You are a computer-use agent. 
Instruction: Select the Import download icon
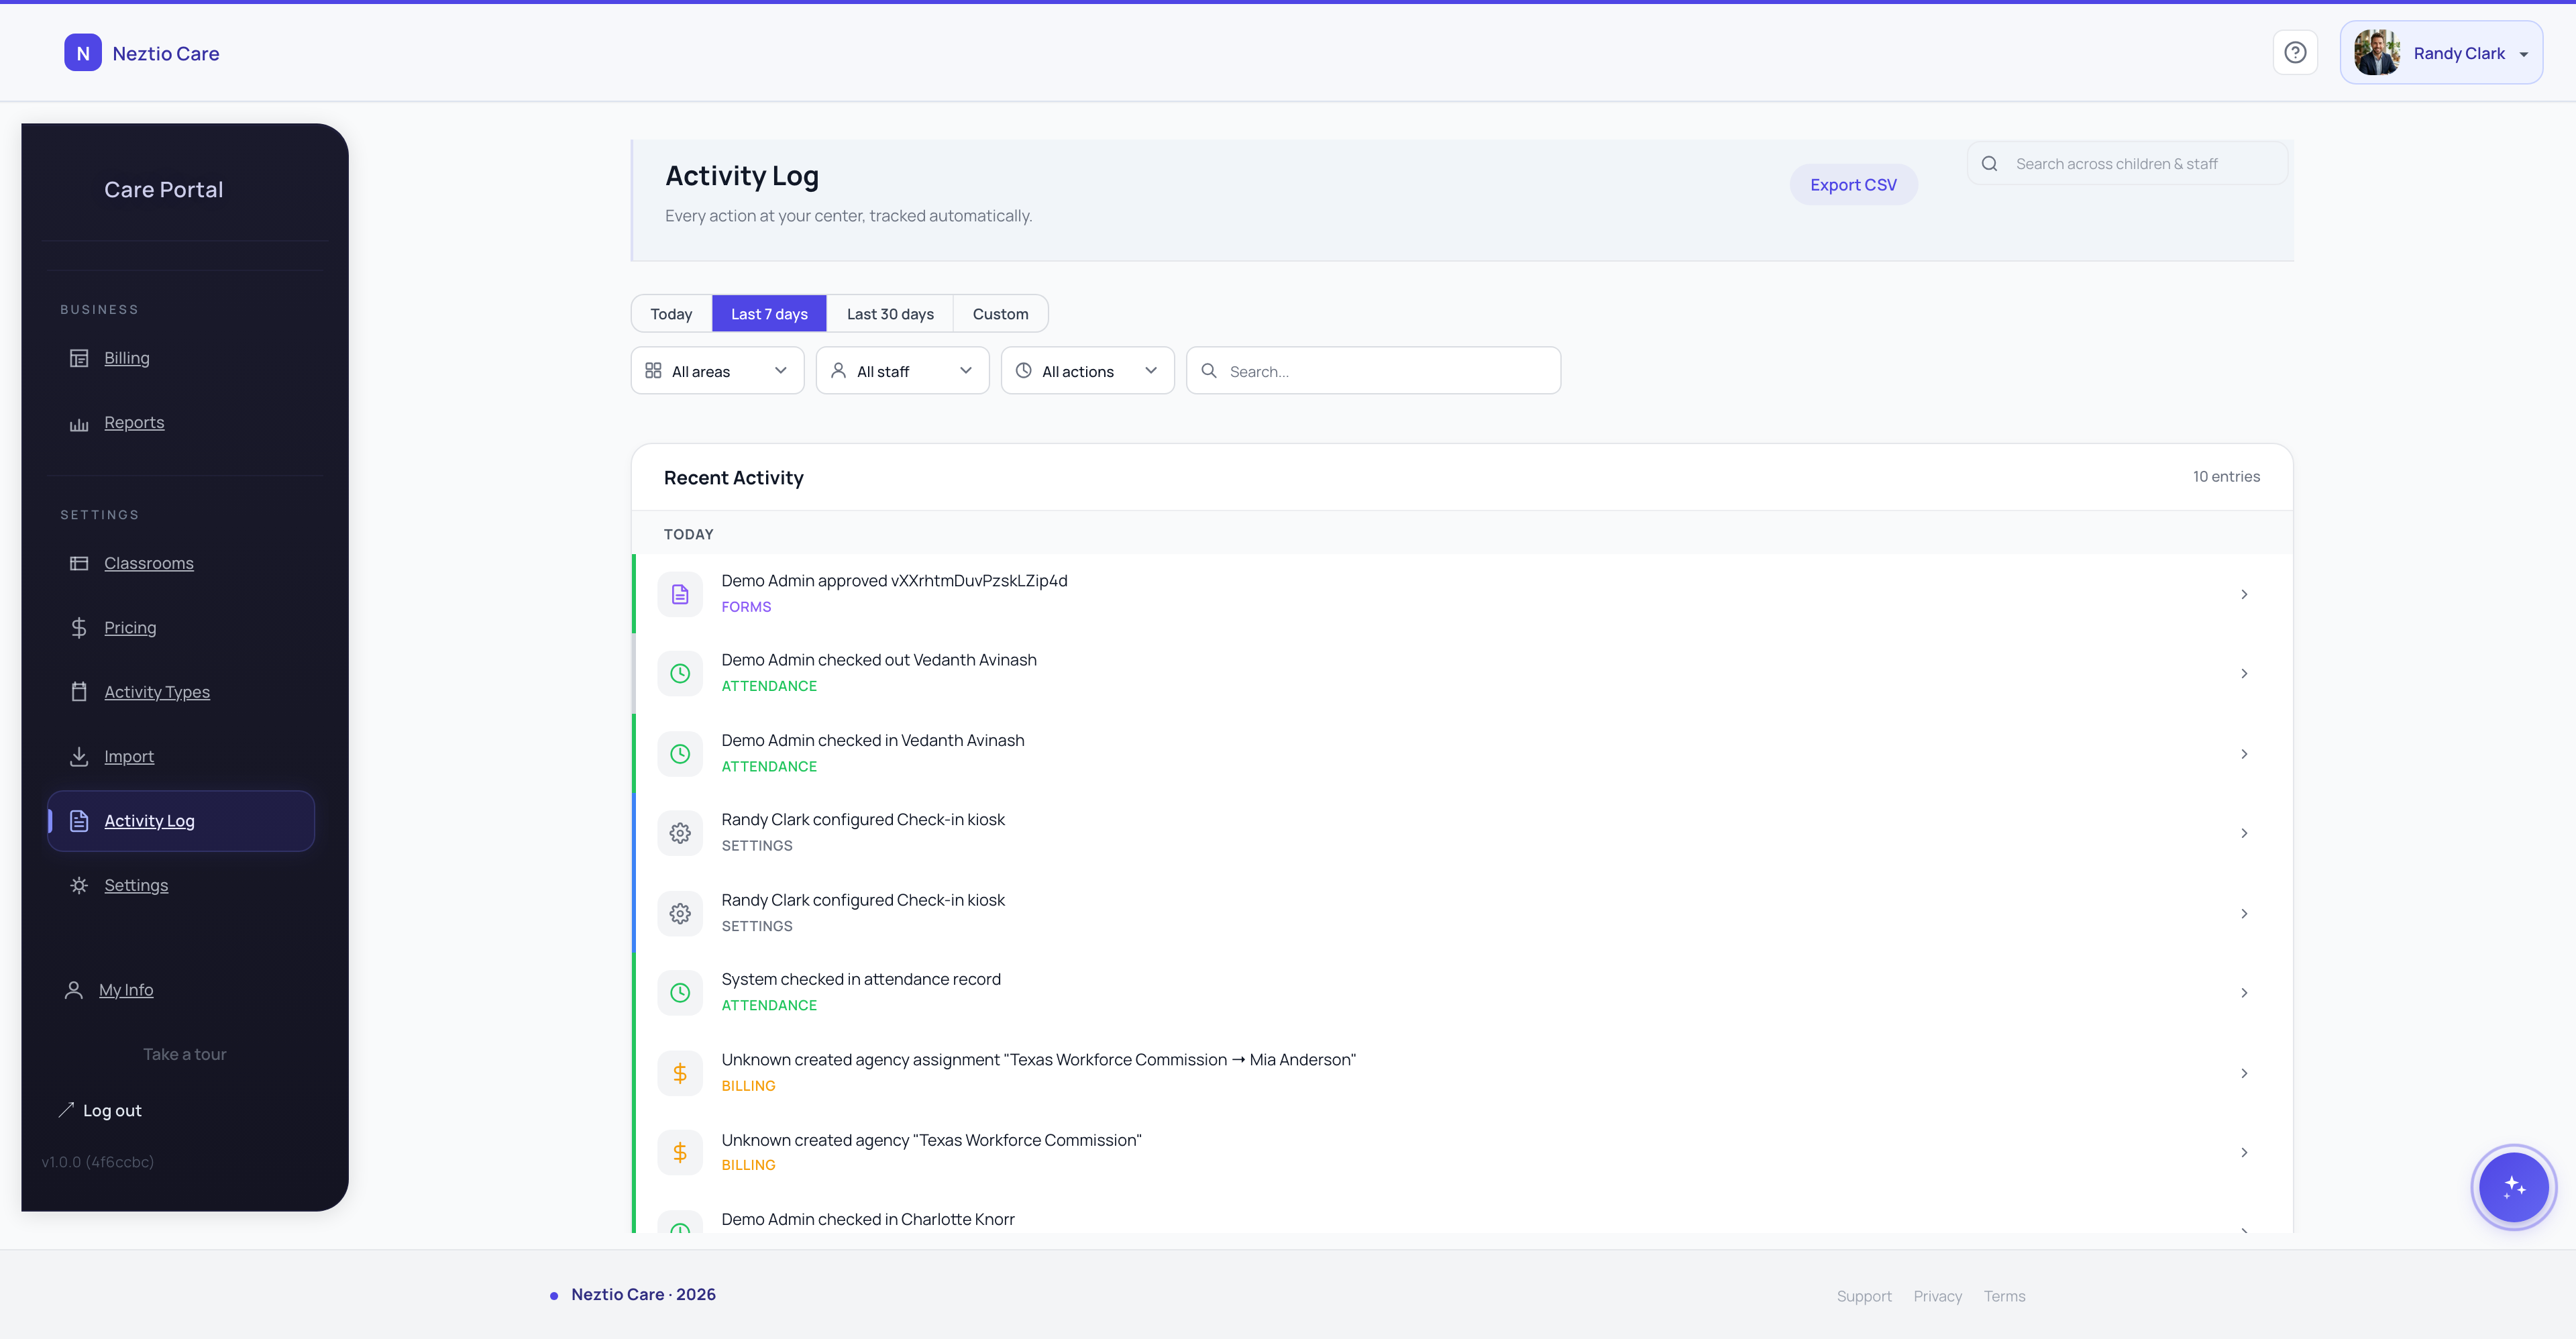point(79,756)
